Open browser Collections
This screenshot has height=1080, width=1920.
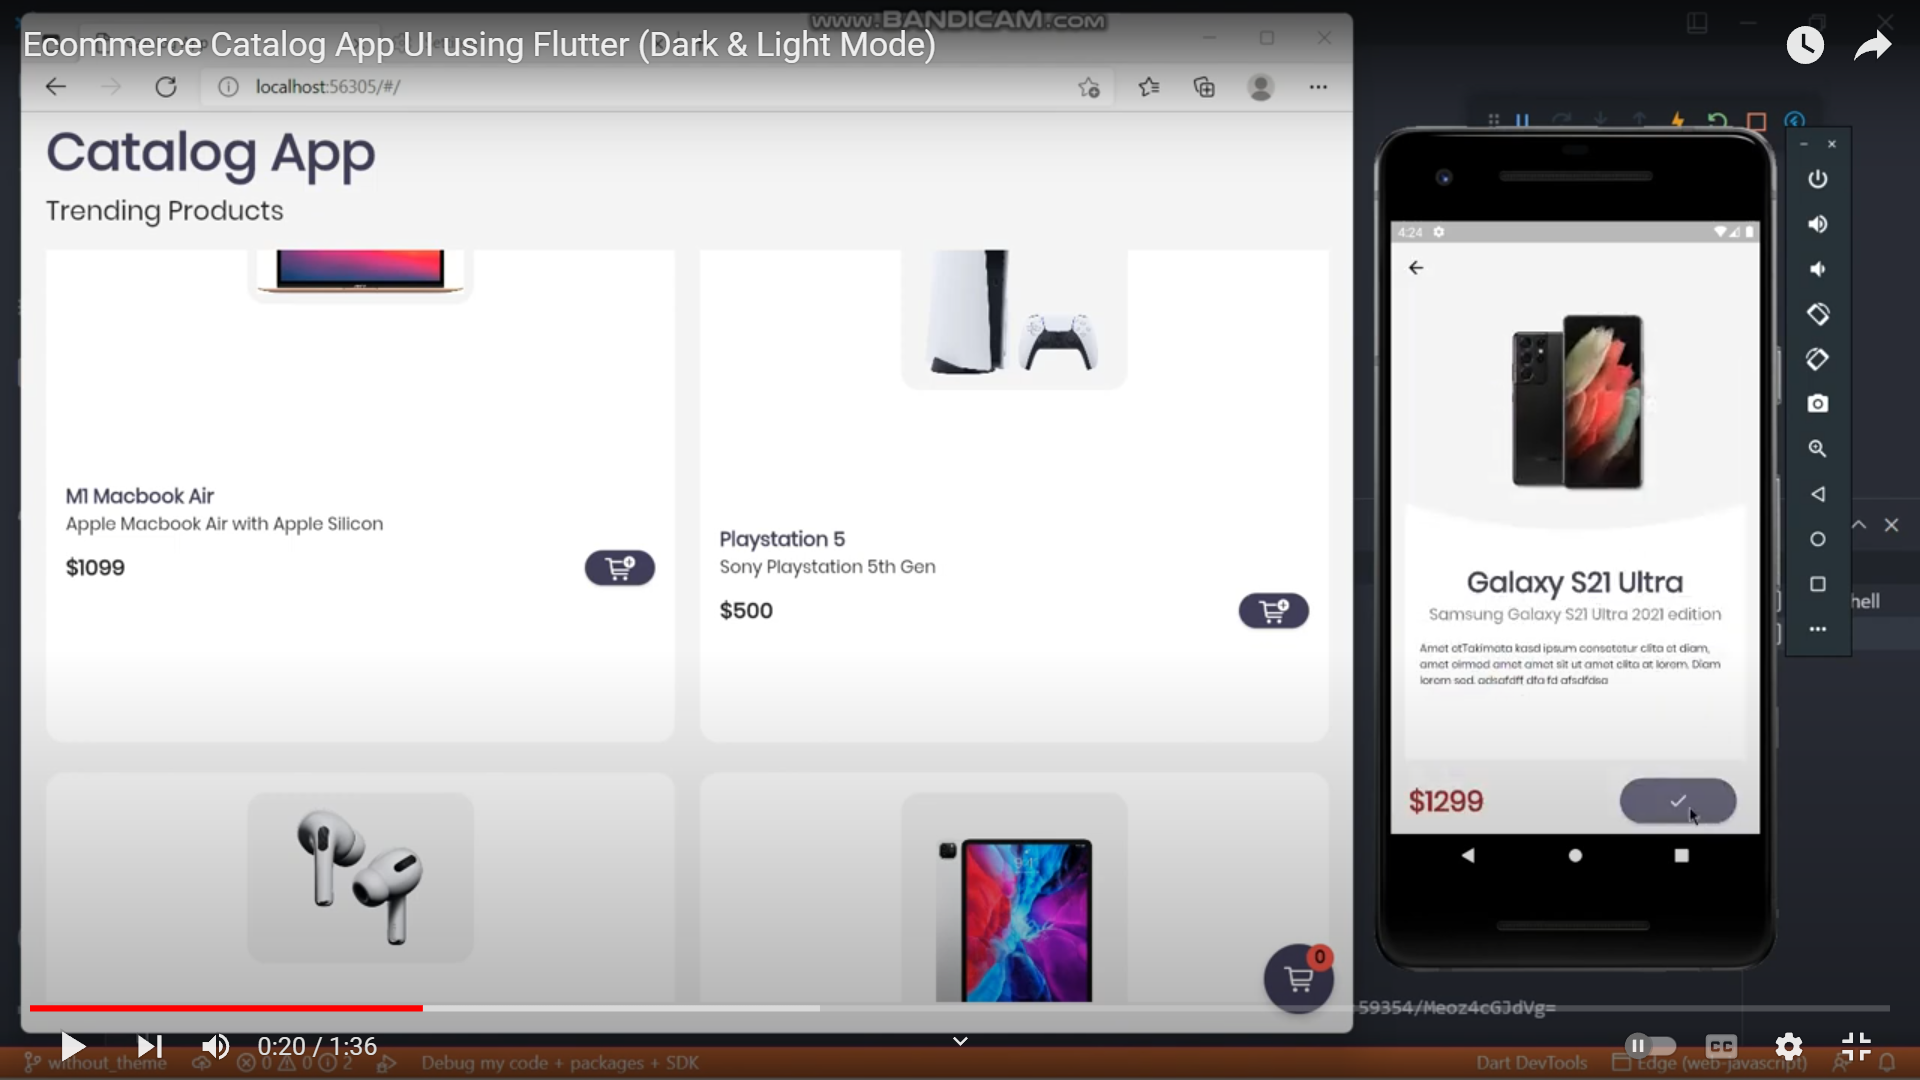(1204, 87)
